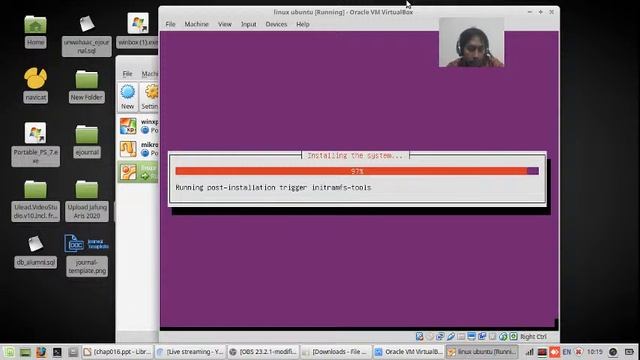Screen dimensions: 640x360
Task: Click network adapter icon in VM status bar
Action: (440, 336)
